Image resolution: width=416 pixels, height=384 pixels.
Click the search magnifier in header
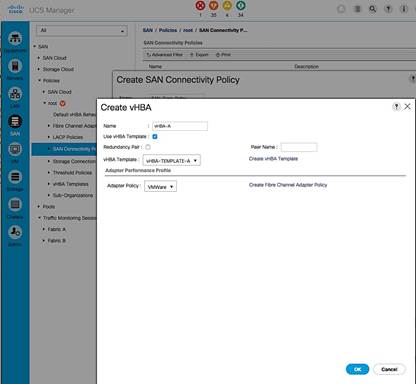click(x=373, y=9)
